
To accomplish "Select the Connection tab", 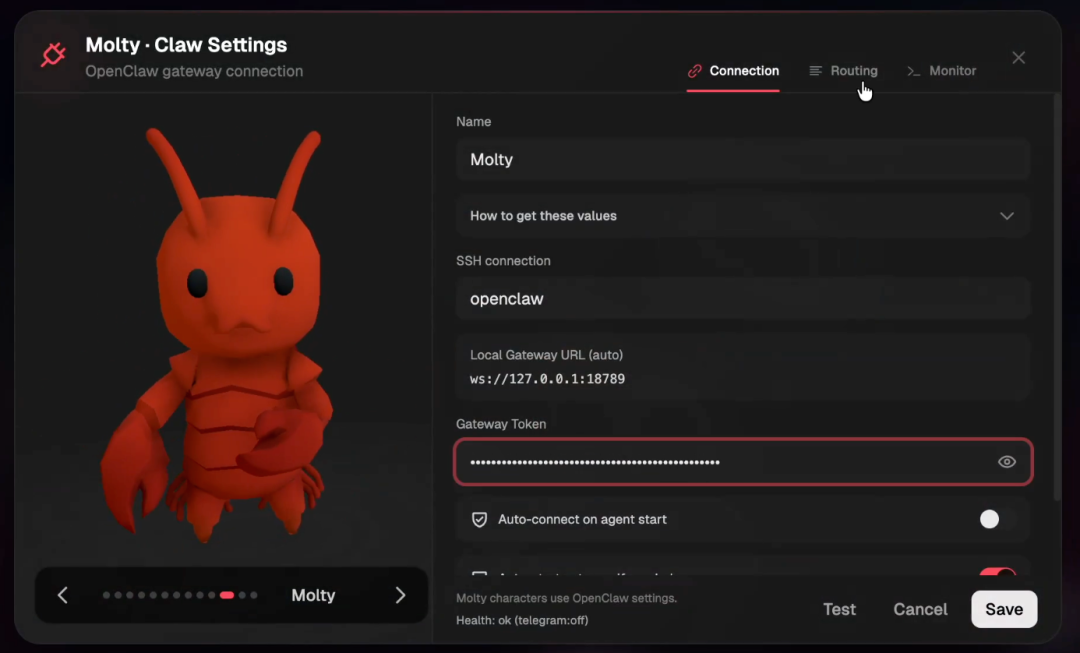I will (x=733, y=71).
